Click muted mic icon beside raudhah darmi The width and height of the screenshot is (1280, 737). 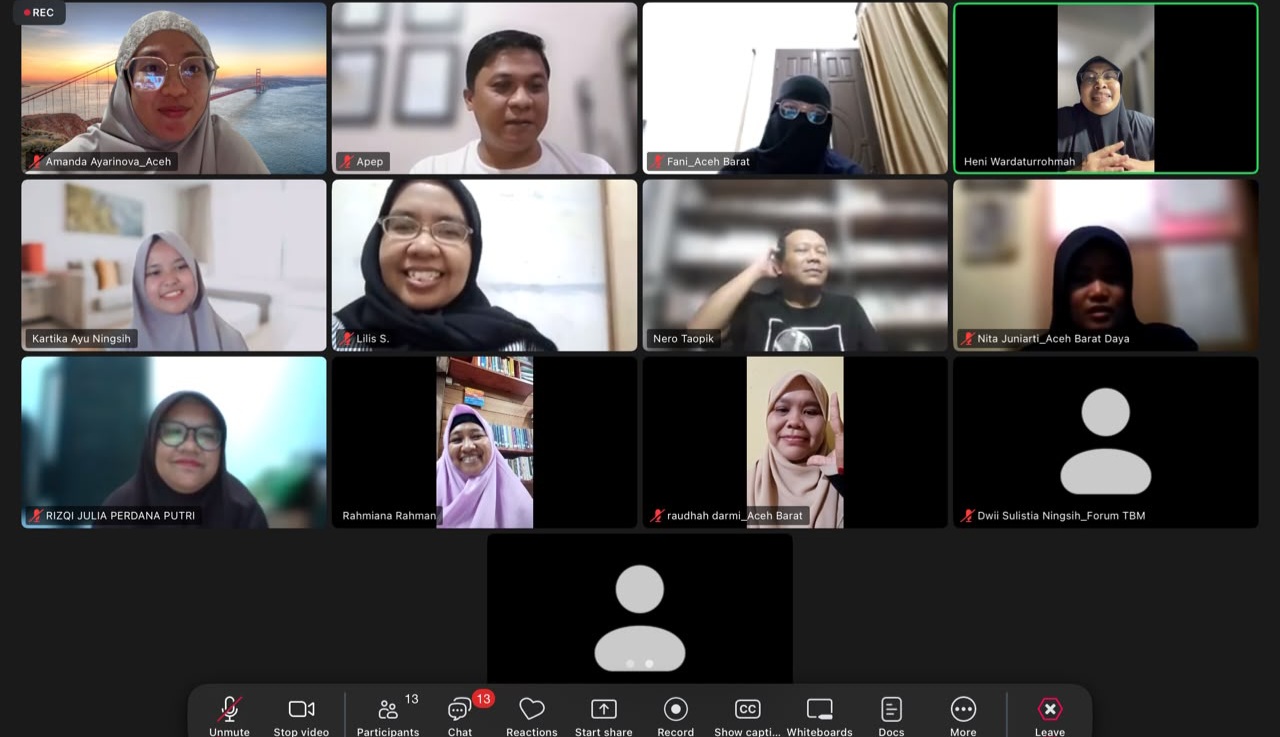[658, 515]
